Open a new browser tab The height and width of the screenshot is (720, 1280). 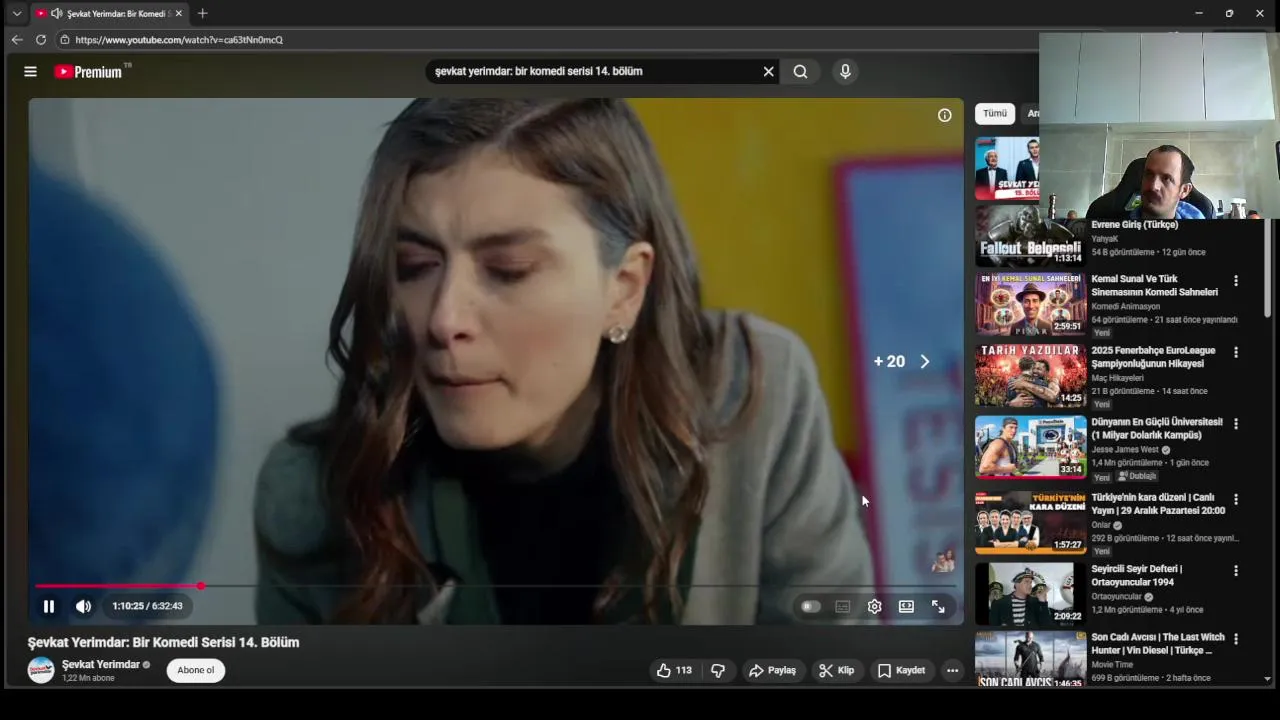202,13
